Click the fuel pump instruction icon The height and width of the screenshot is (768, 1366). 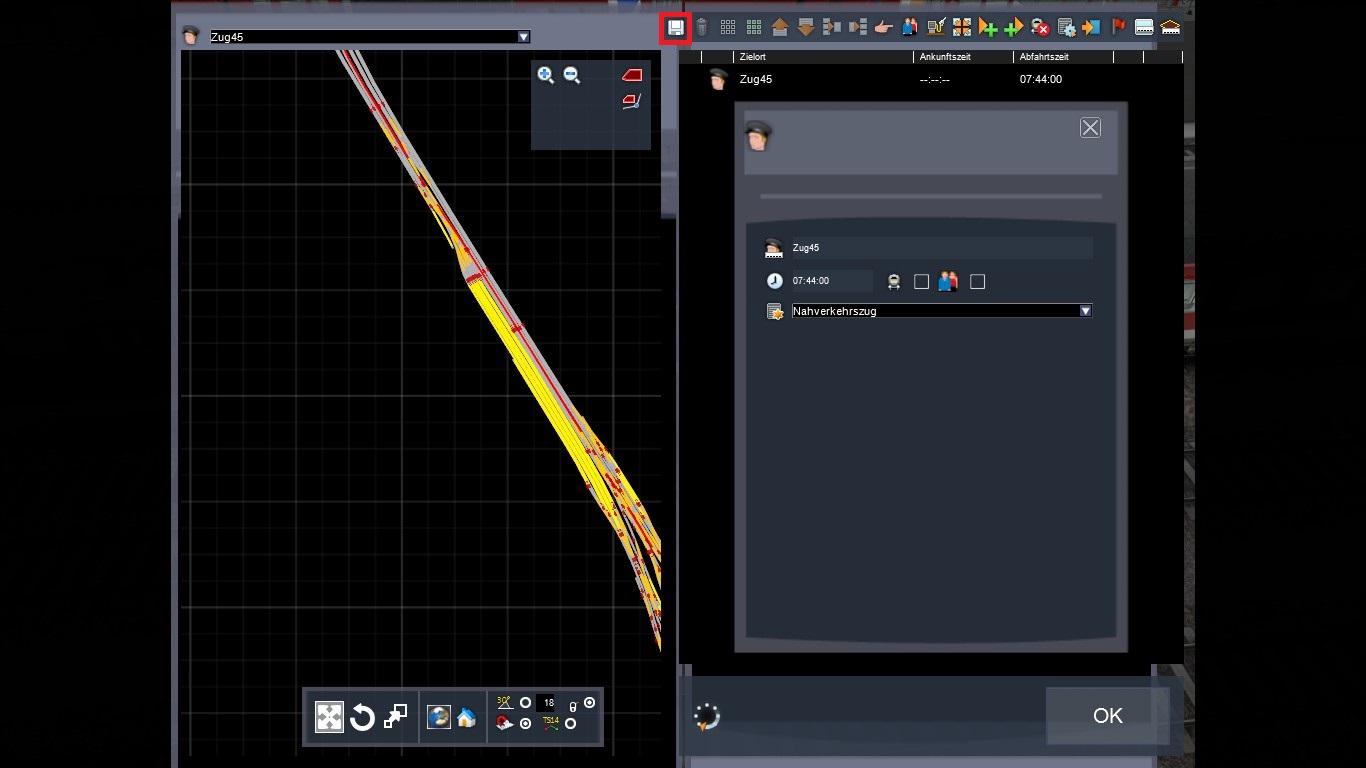[936, 28]
